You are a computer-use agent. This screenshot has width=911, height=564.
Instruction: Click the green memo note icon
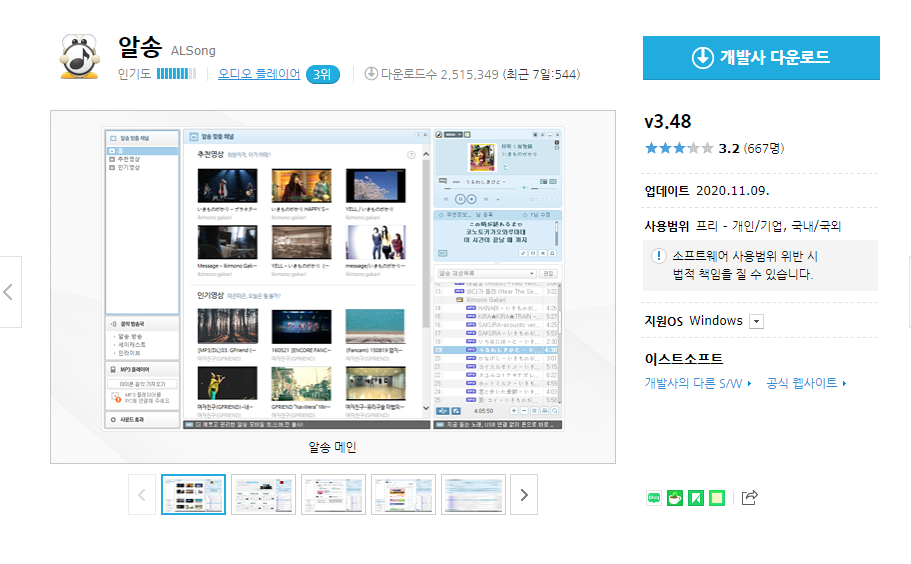tap(717, 498)
